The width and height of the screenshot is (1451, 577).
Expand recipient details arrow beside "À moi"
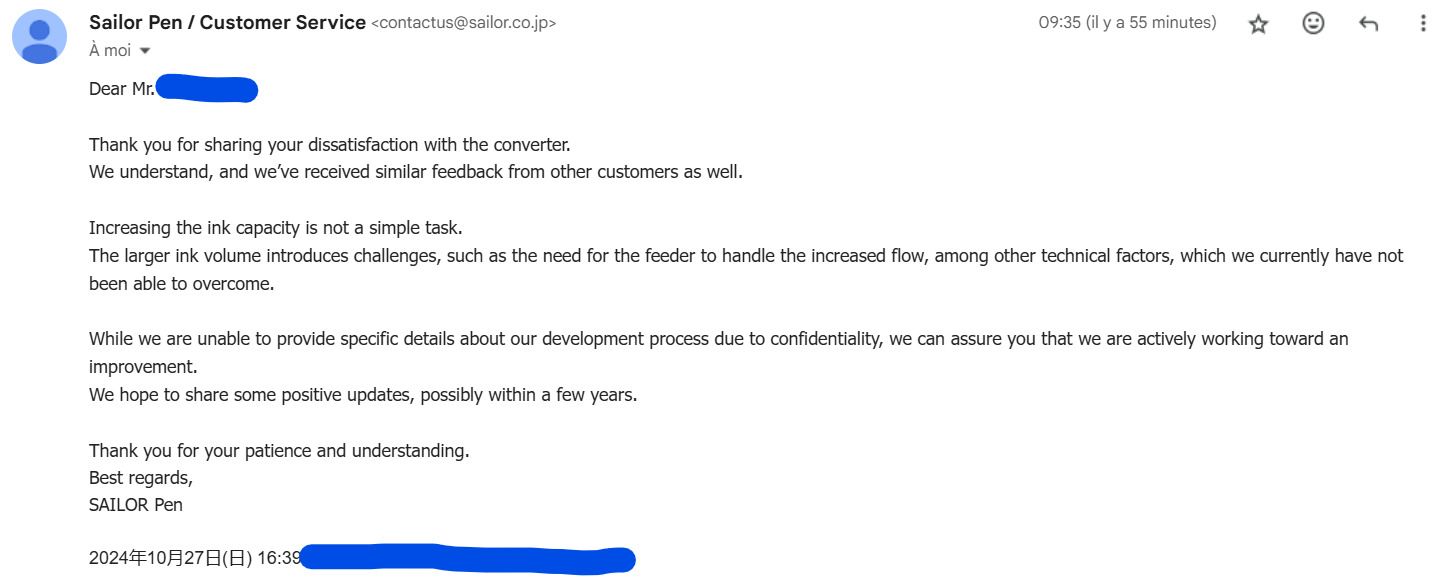coord(145,51)
